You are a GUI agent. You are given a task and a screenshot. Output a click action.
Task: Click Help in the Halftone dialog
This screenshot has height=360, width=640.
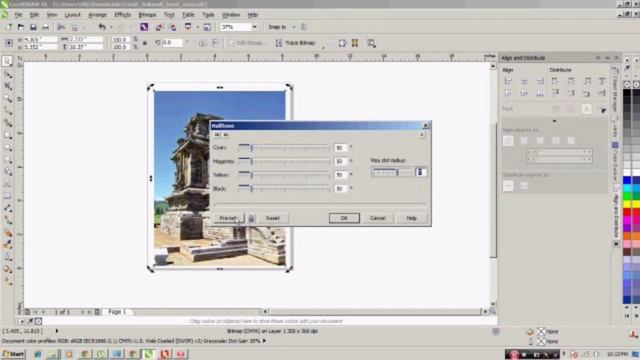411,218
